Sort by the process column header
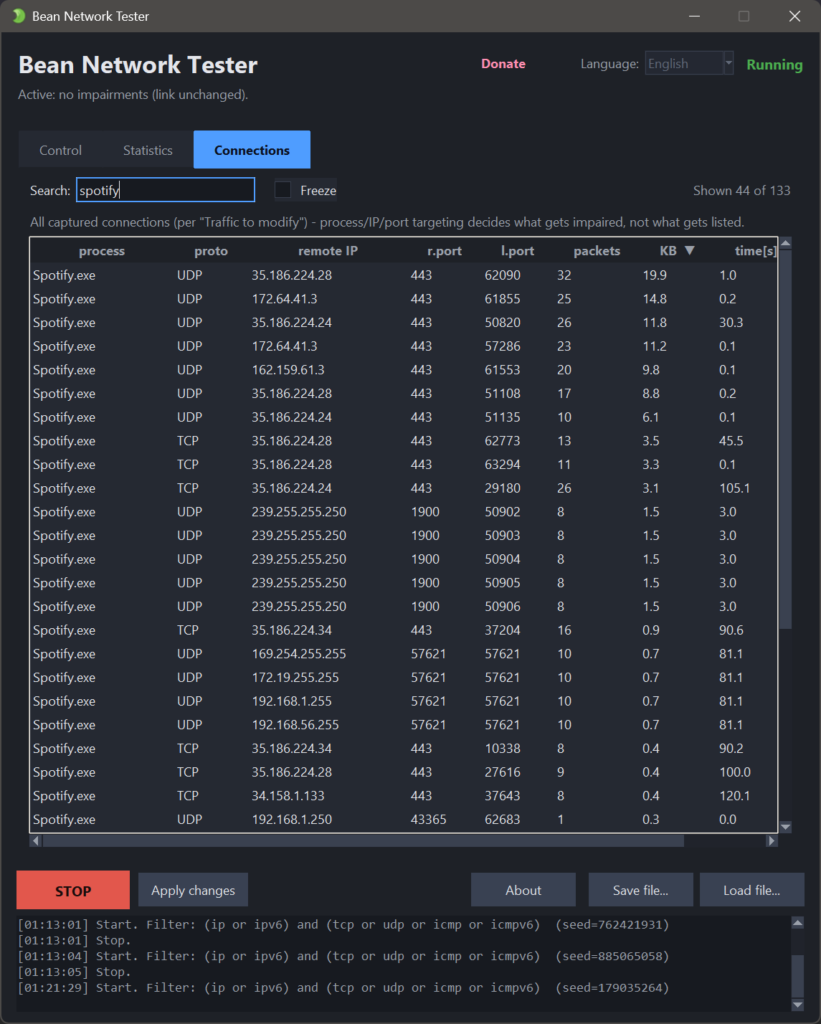821x1024 pixels. 102,251
